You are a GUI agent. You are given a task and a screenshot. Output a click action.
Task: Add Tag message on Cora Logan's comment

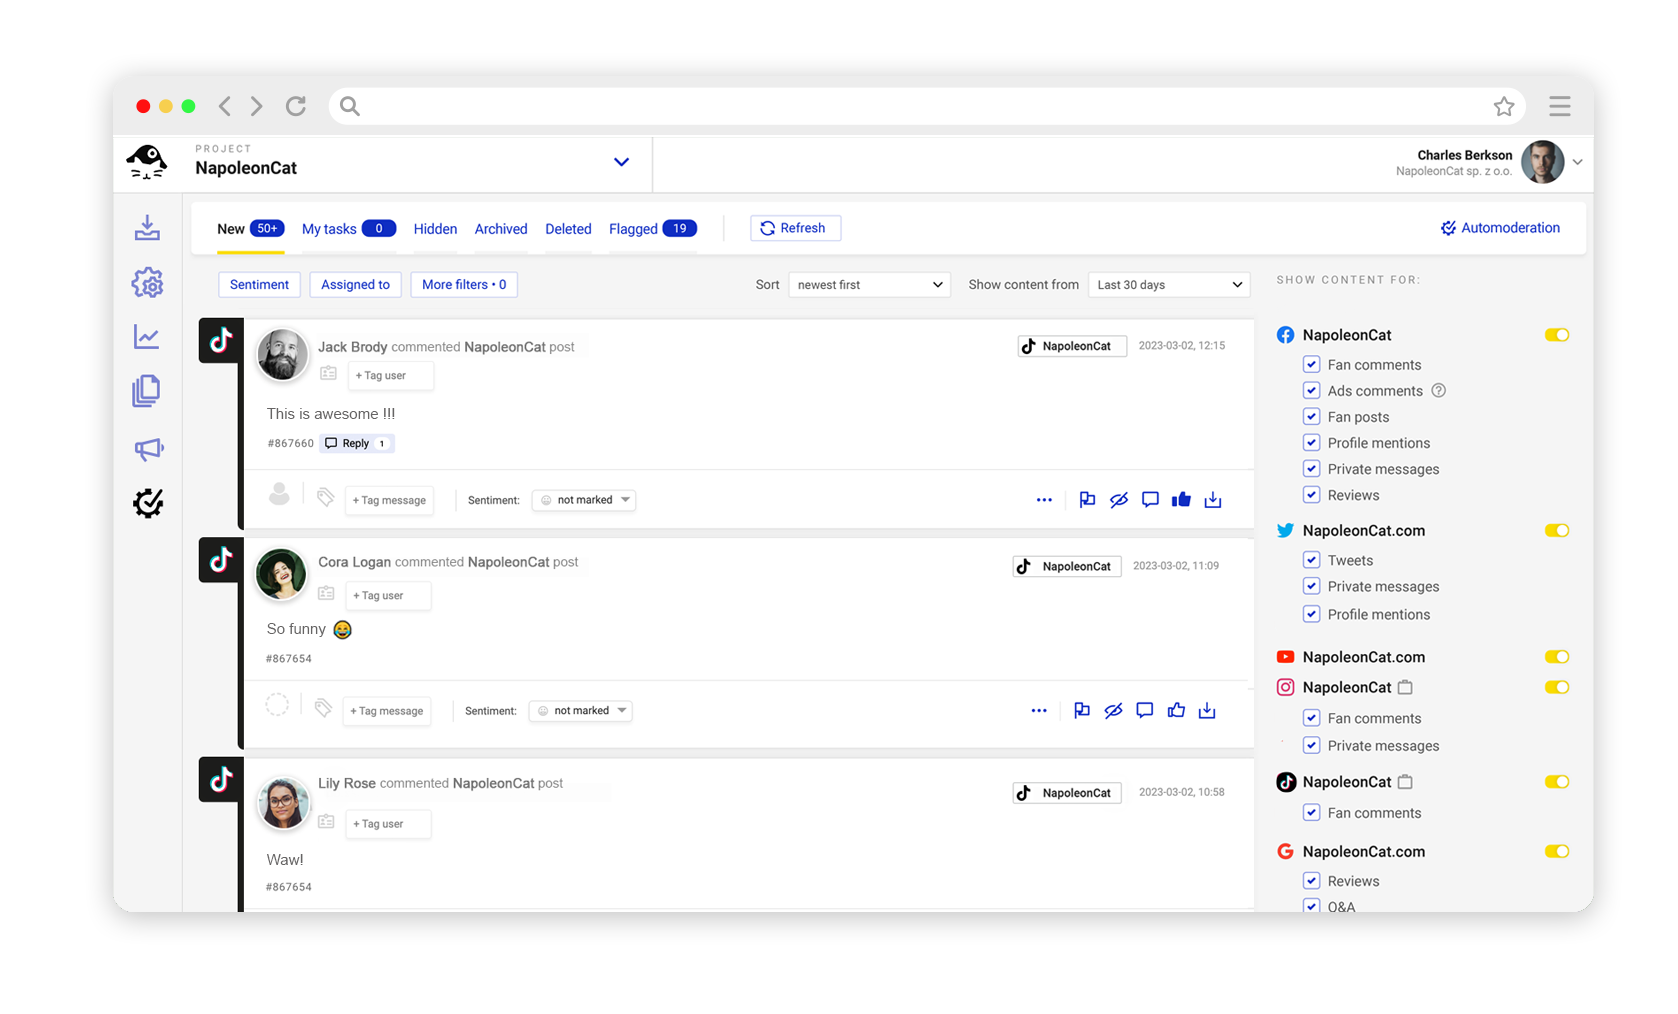coord(387,711)
